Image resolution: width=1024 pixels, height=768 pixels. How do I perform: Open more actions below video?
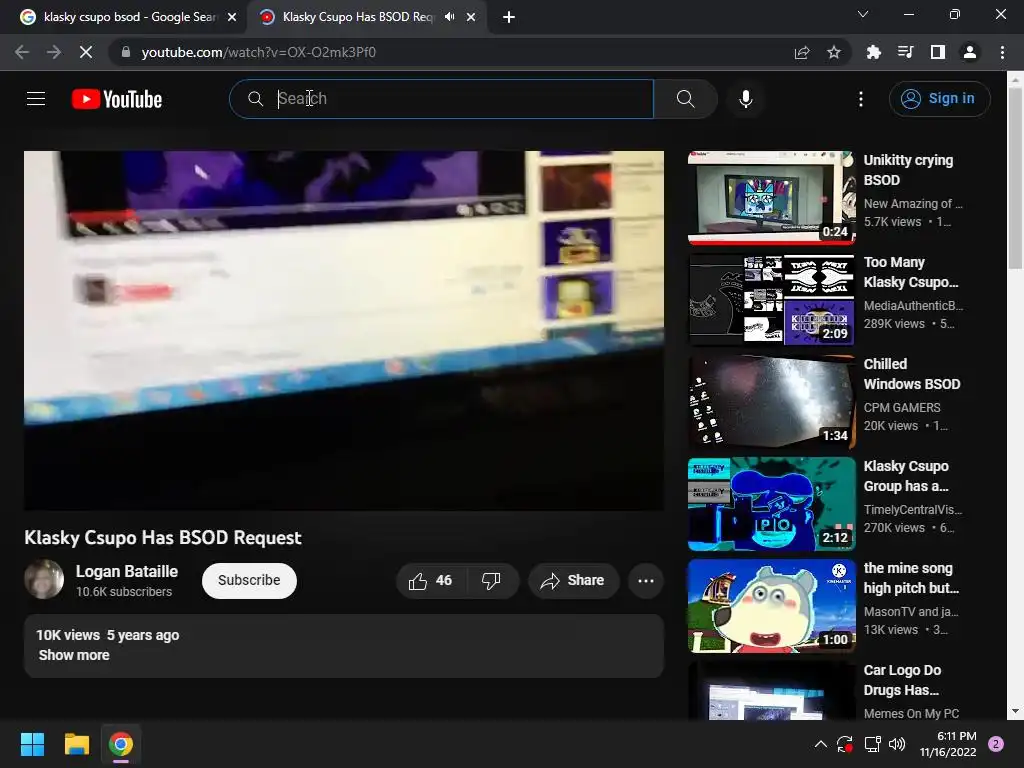coord(646,581)
